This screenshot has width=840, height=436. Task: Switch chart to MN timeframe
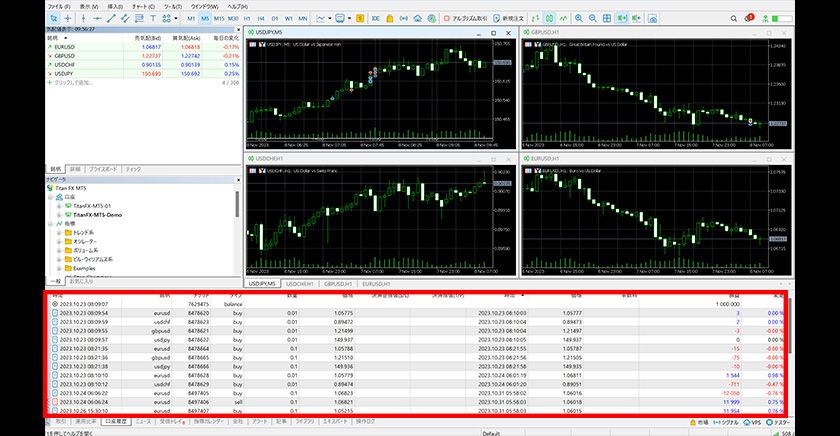303,18
